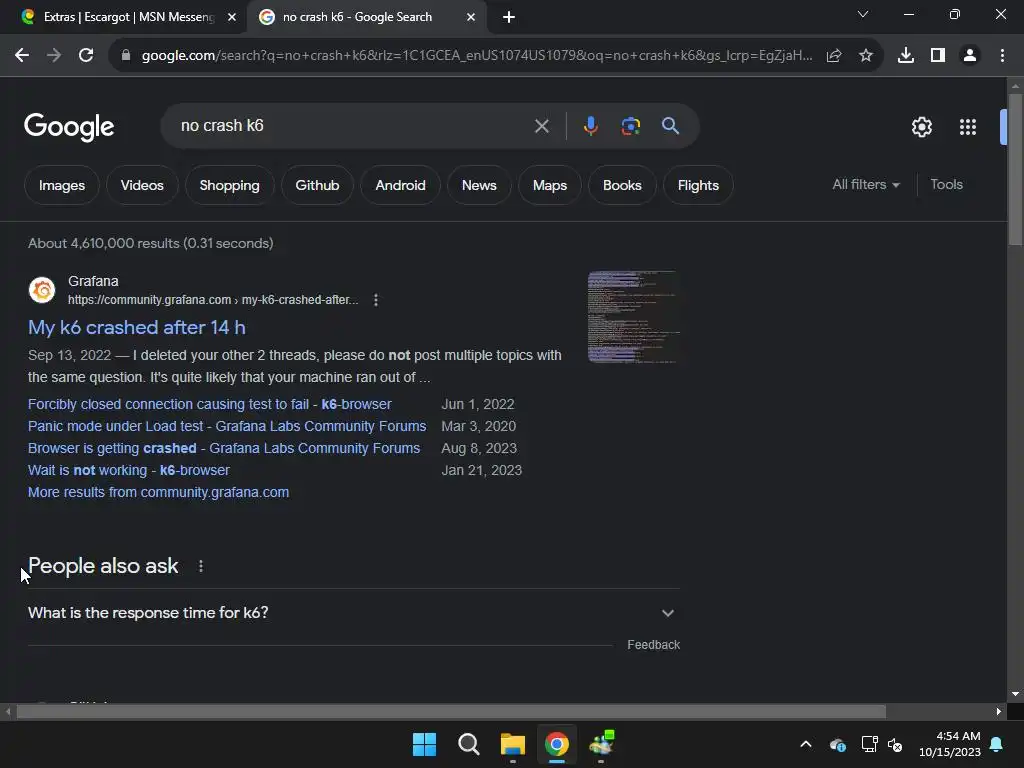The image size is (1024, 768).
Task: Open 'Forcibly closed connection causing test to fail' link
Action: click(x=210, y=404)
